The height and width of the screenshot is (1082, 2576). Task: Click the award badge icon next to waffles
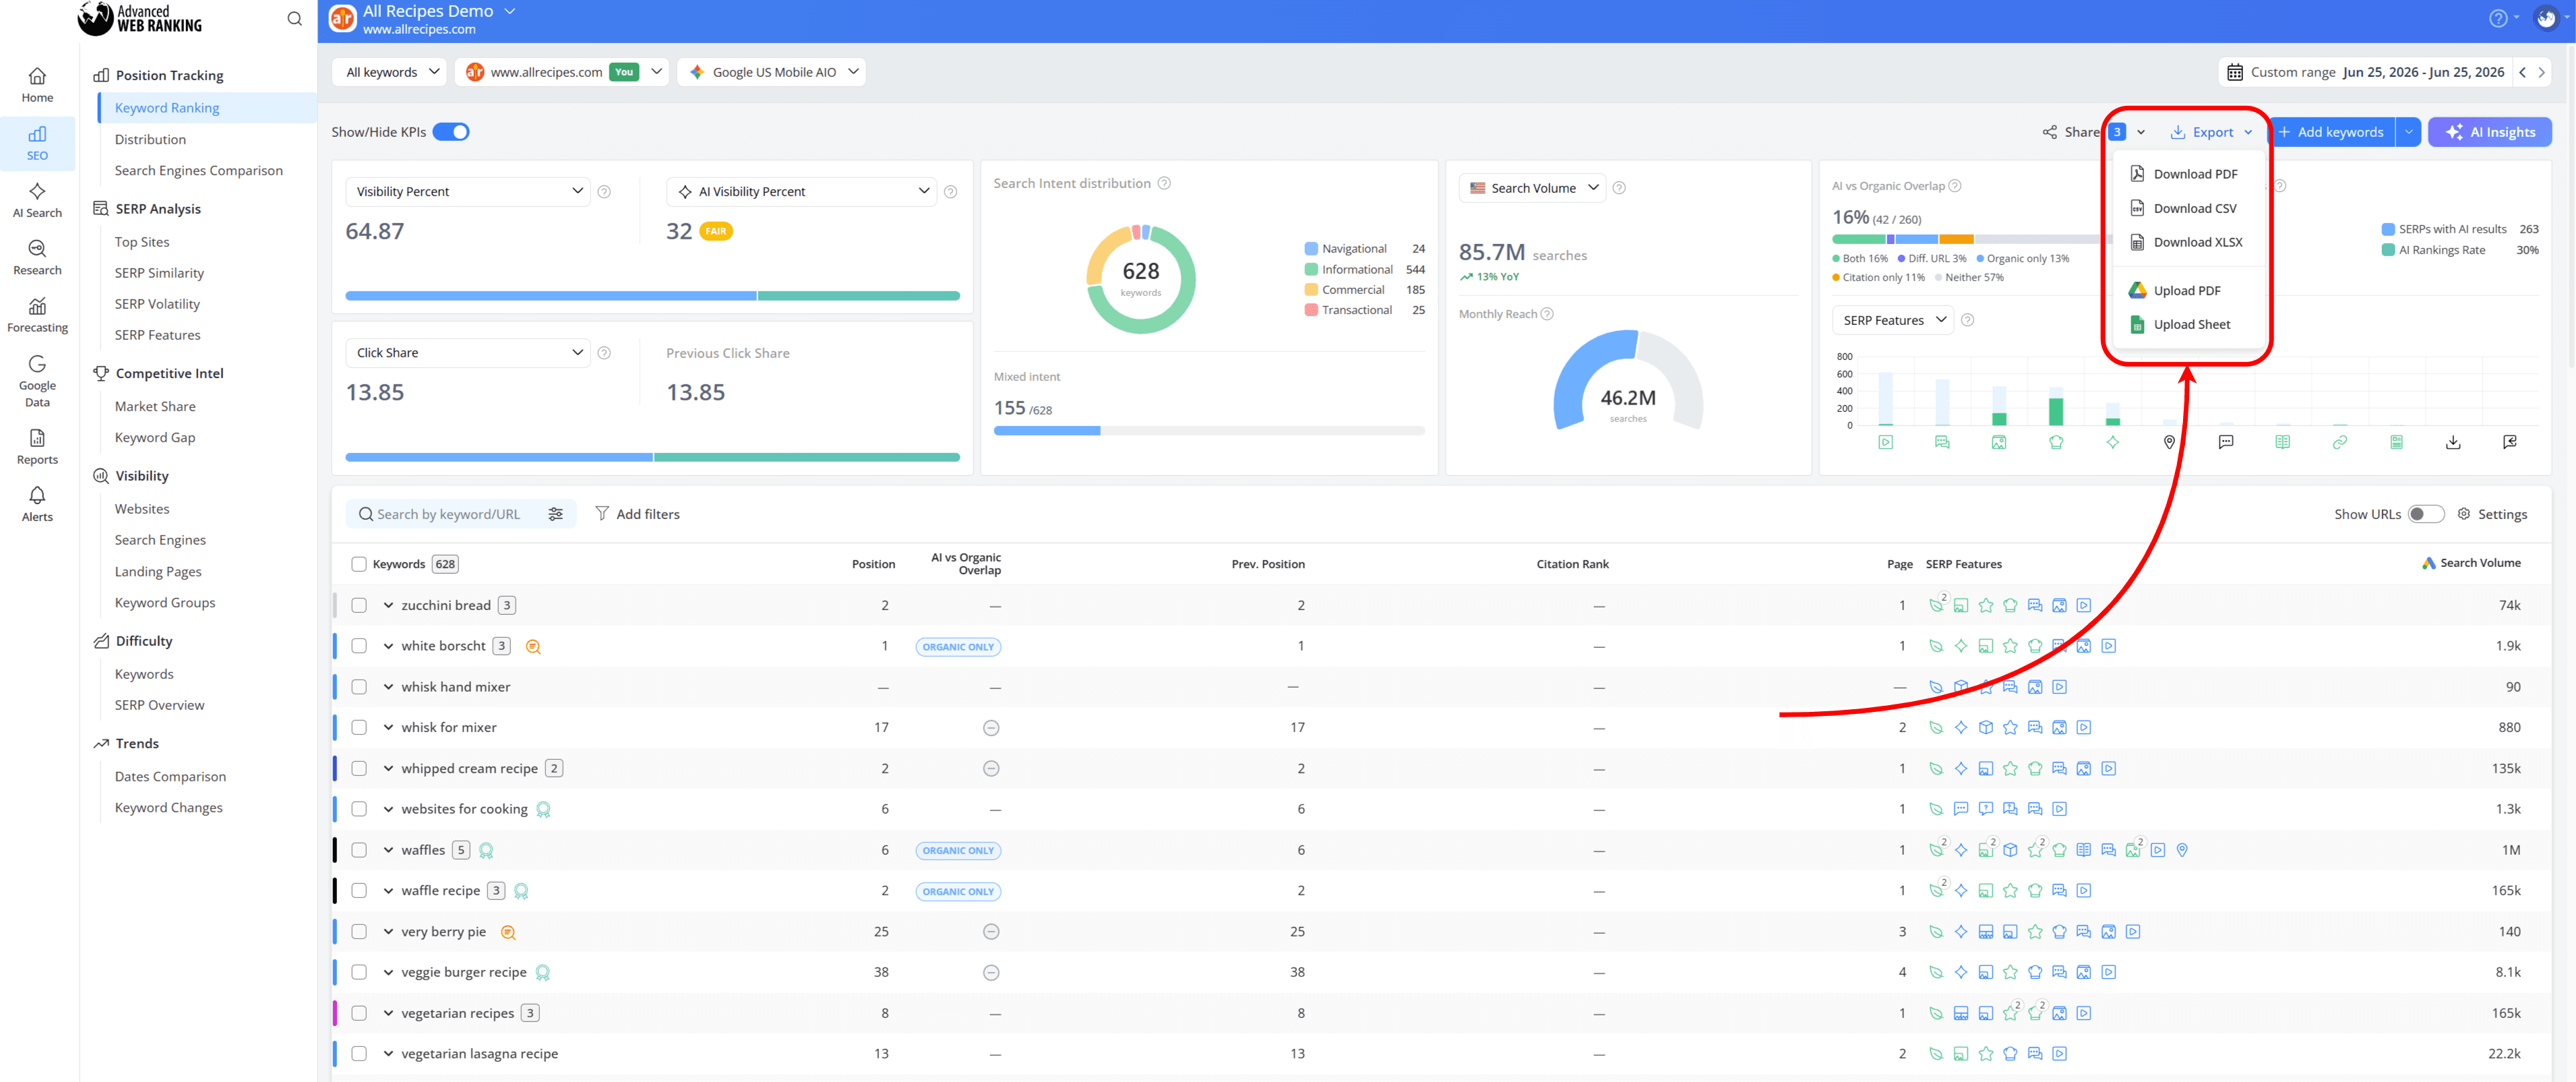click(x=486, y=851)
